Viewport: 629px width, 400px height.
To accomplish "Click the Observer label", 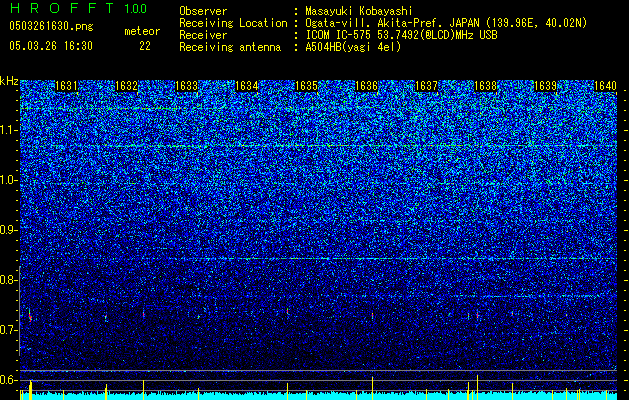I will click(x=203, y=11).
